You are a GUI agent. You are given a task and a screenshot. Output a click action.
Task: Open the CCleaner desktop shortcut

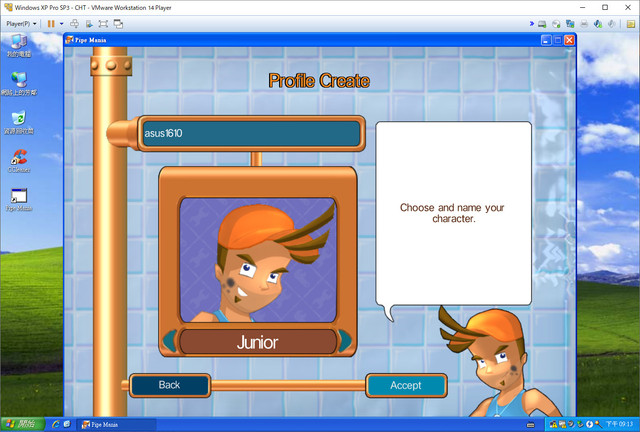click(x=19, y=161)
